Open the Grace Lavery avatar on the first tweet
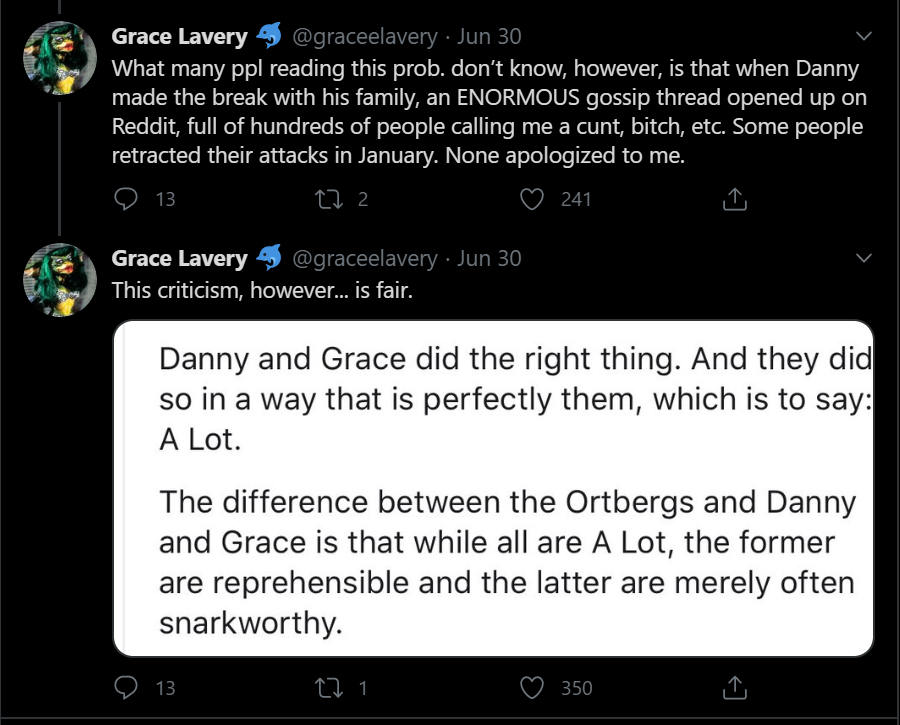Image resolution: width=900 pixels, height=725 pixels. pos(60,58)
